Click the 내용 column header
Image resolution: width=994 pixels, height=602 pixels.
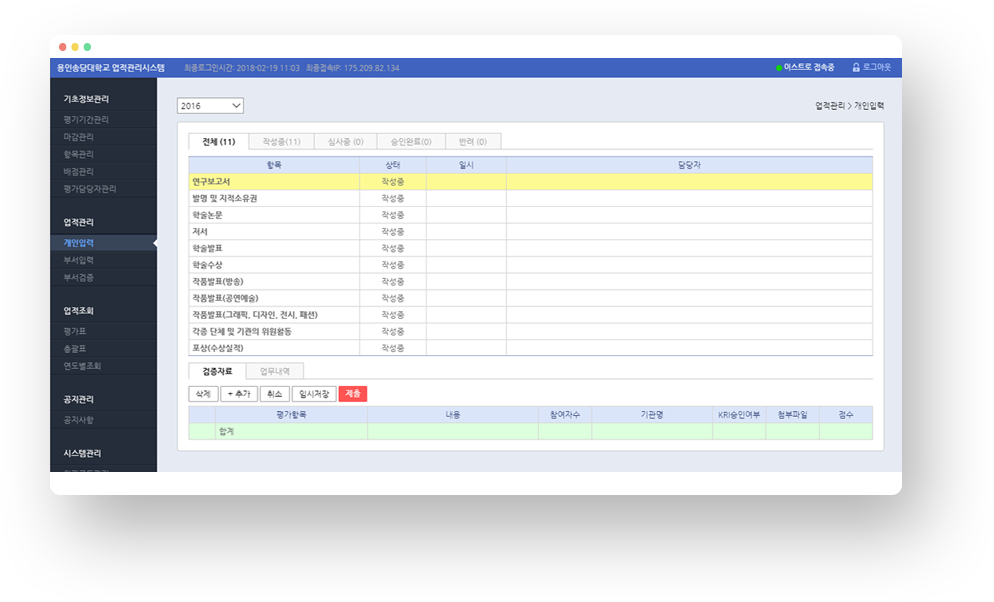[453, 414]
